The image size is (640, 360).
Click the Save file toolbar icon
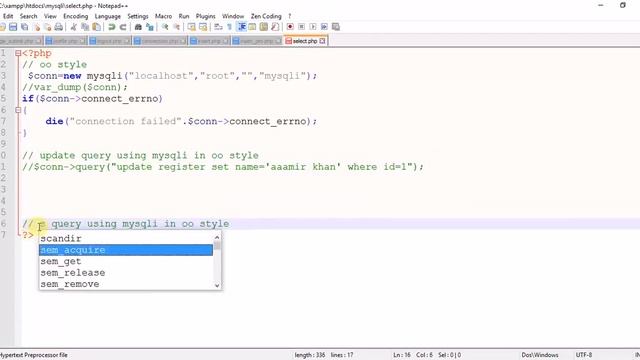click(x=13, y=27)
